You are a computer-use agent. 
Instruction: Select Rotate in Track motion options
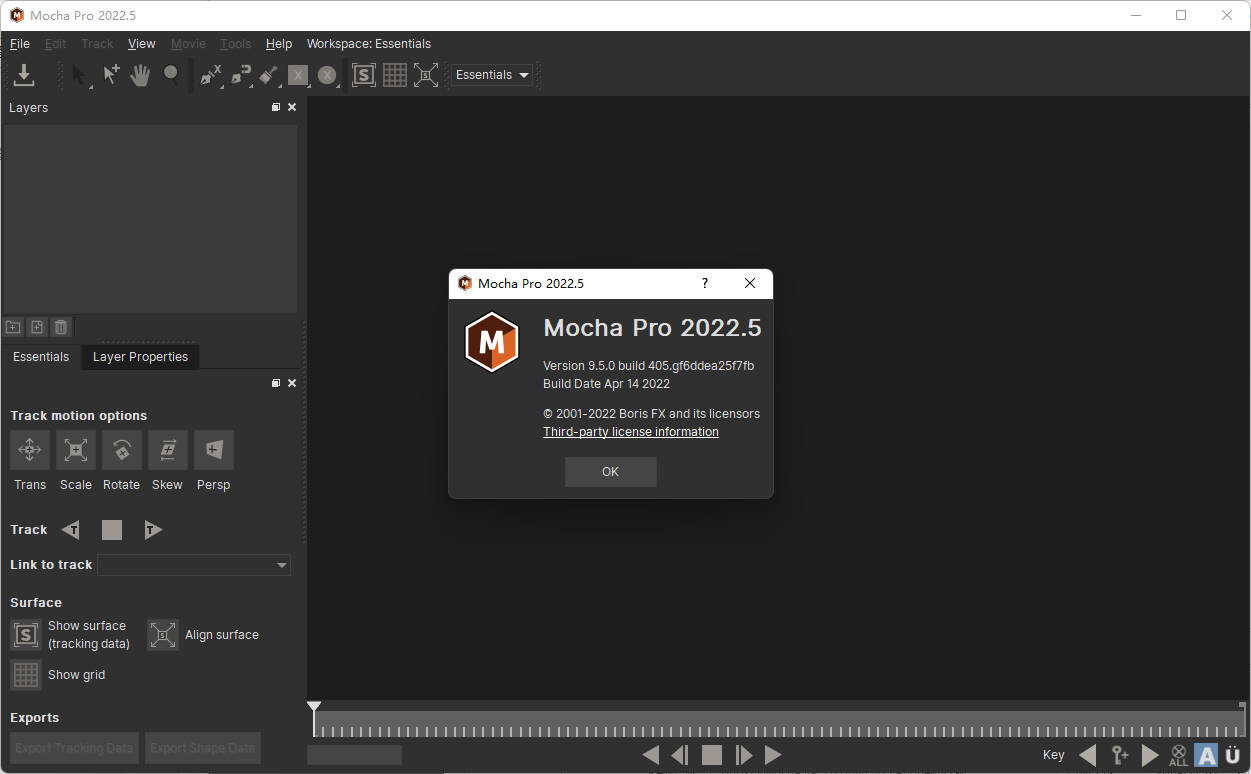(121, 450)
